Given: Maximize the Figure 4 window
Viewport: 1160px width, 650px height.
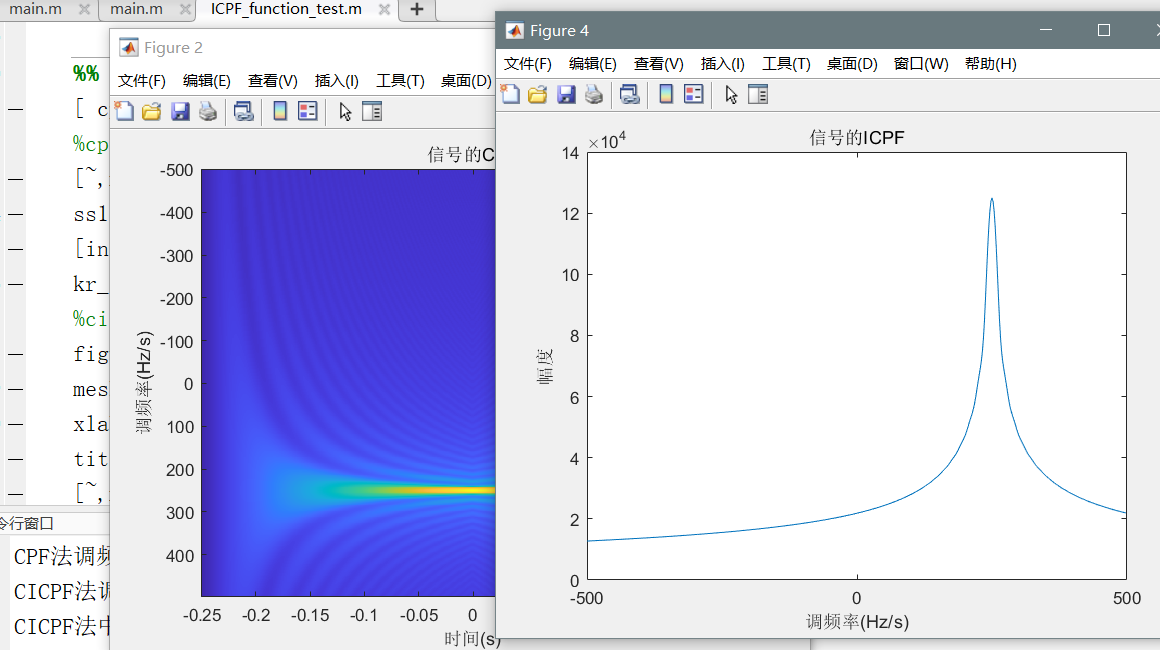Looking at the screenshot, I should pyautogui.click(x=1104, y=30).
